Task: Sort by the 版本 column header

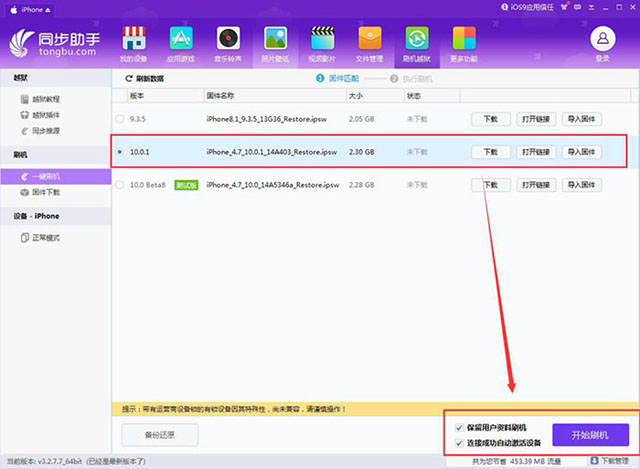Action: pyautogui.click(x=165, y=96)
